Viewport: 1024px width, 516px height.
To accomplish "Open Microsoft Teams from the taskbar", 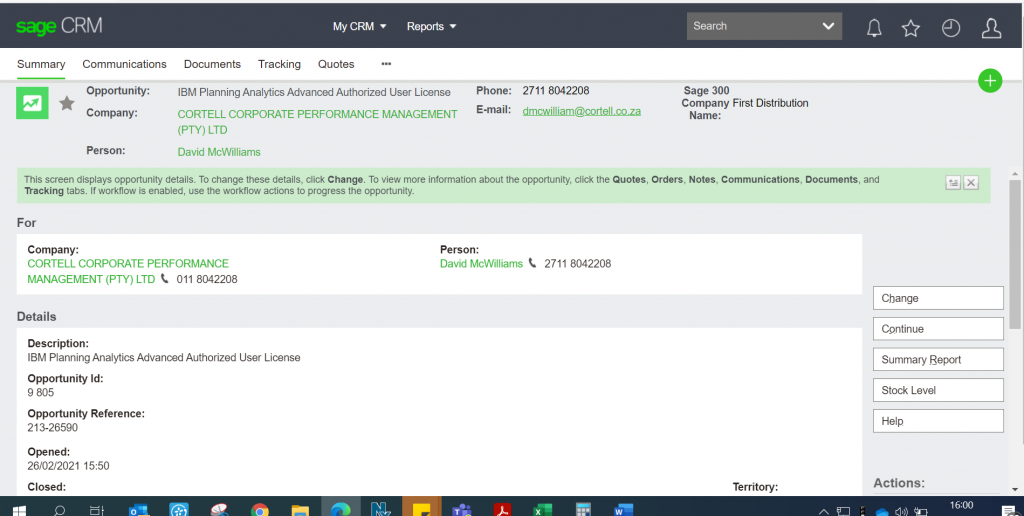I will coord(461,508).
